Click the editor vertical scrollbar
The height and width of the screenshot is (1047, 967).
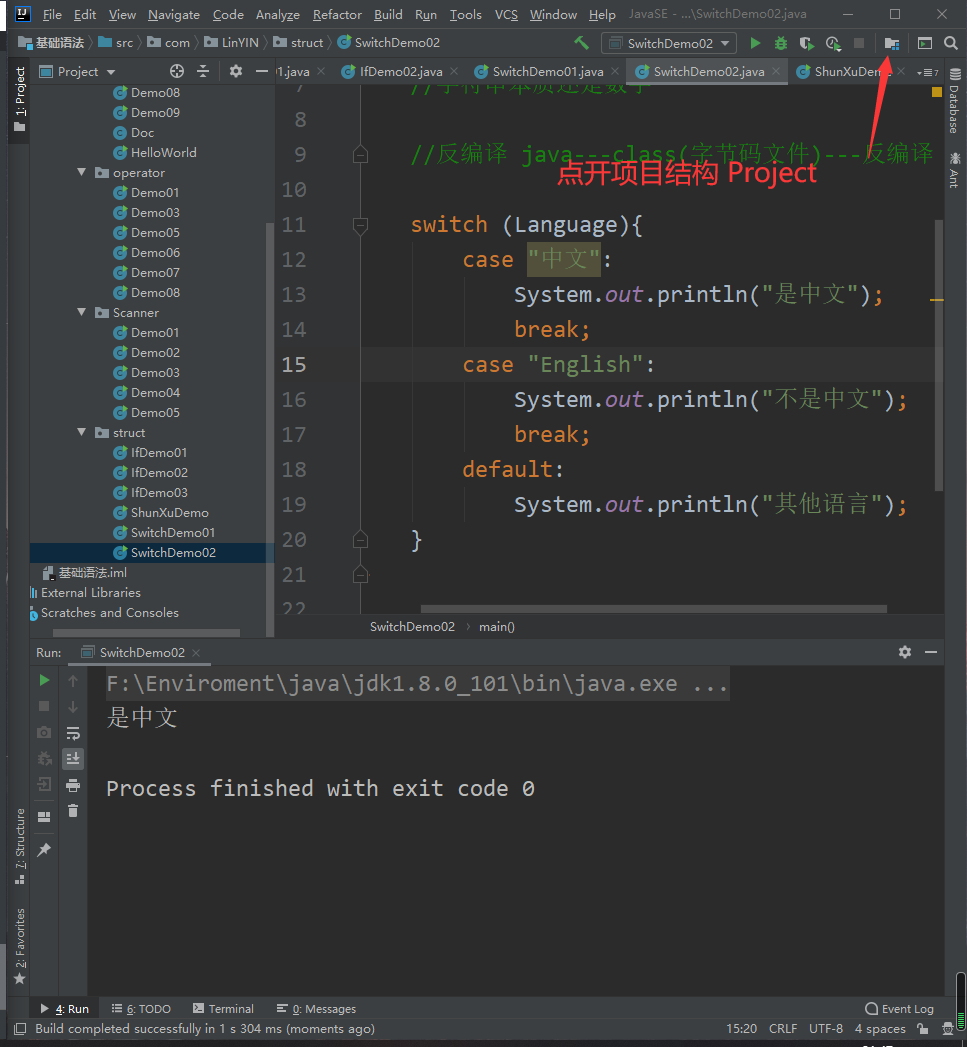pyautogui.click(x=938, y=356)
